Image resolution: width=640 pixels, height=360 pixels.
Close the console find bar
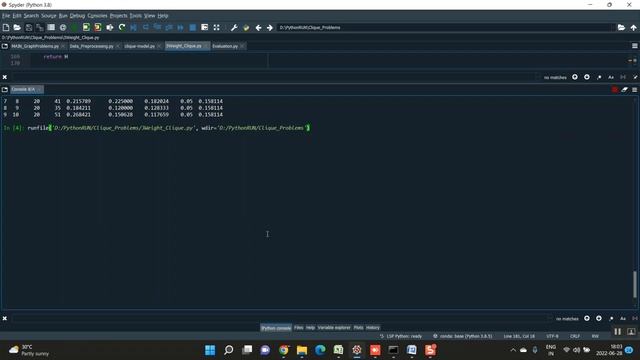click(x=4, y=318)
